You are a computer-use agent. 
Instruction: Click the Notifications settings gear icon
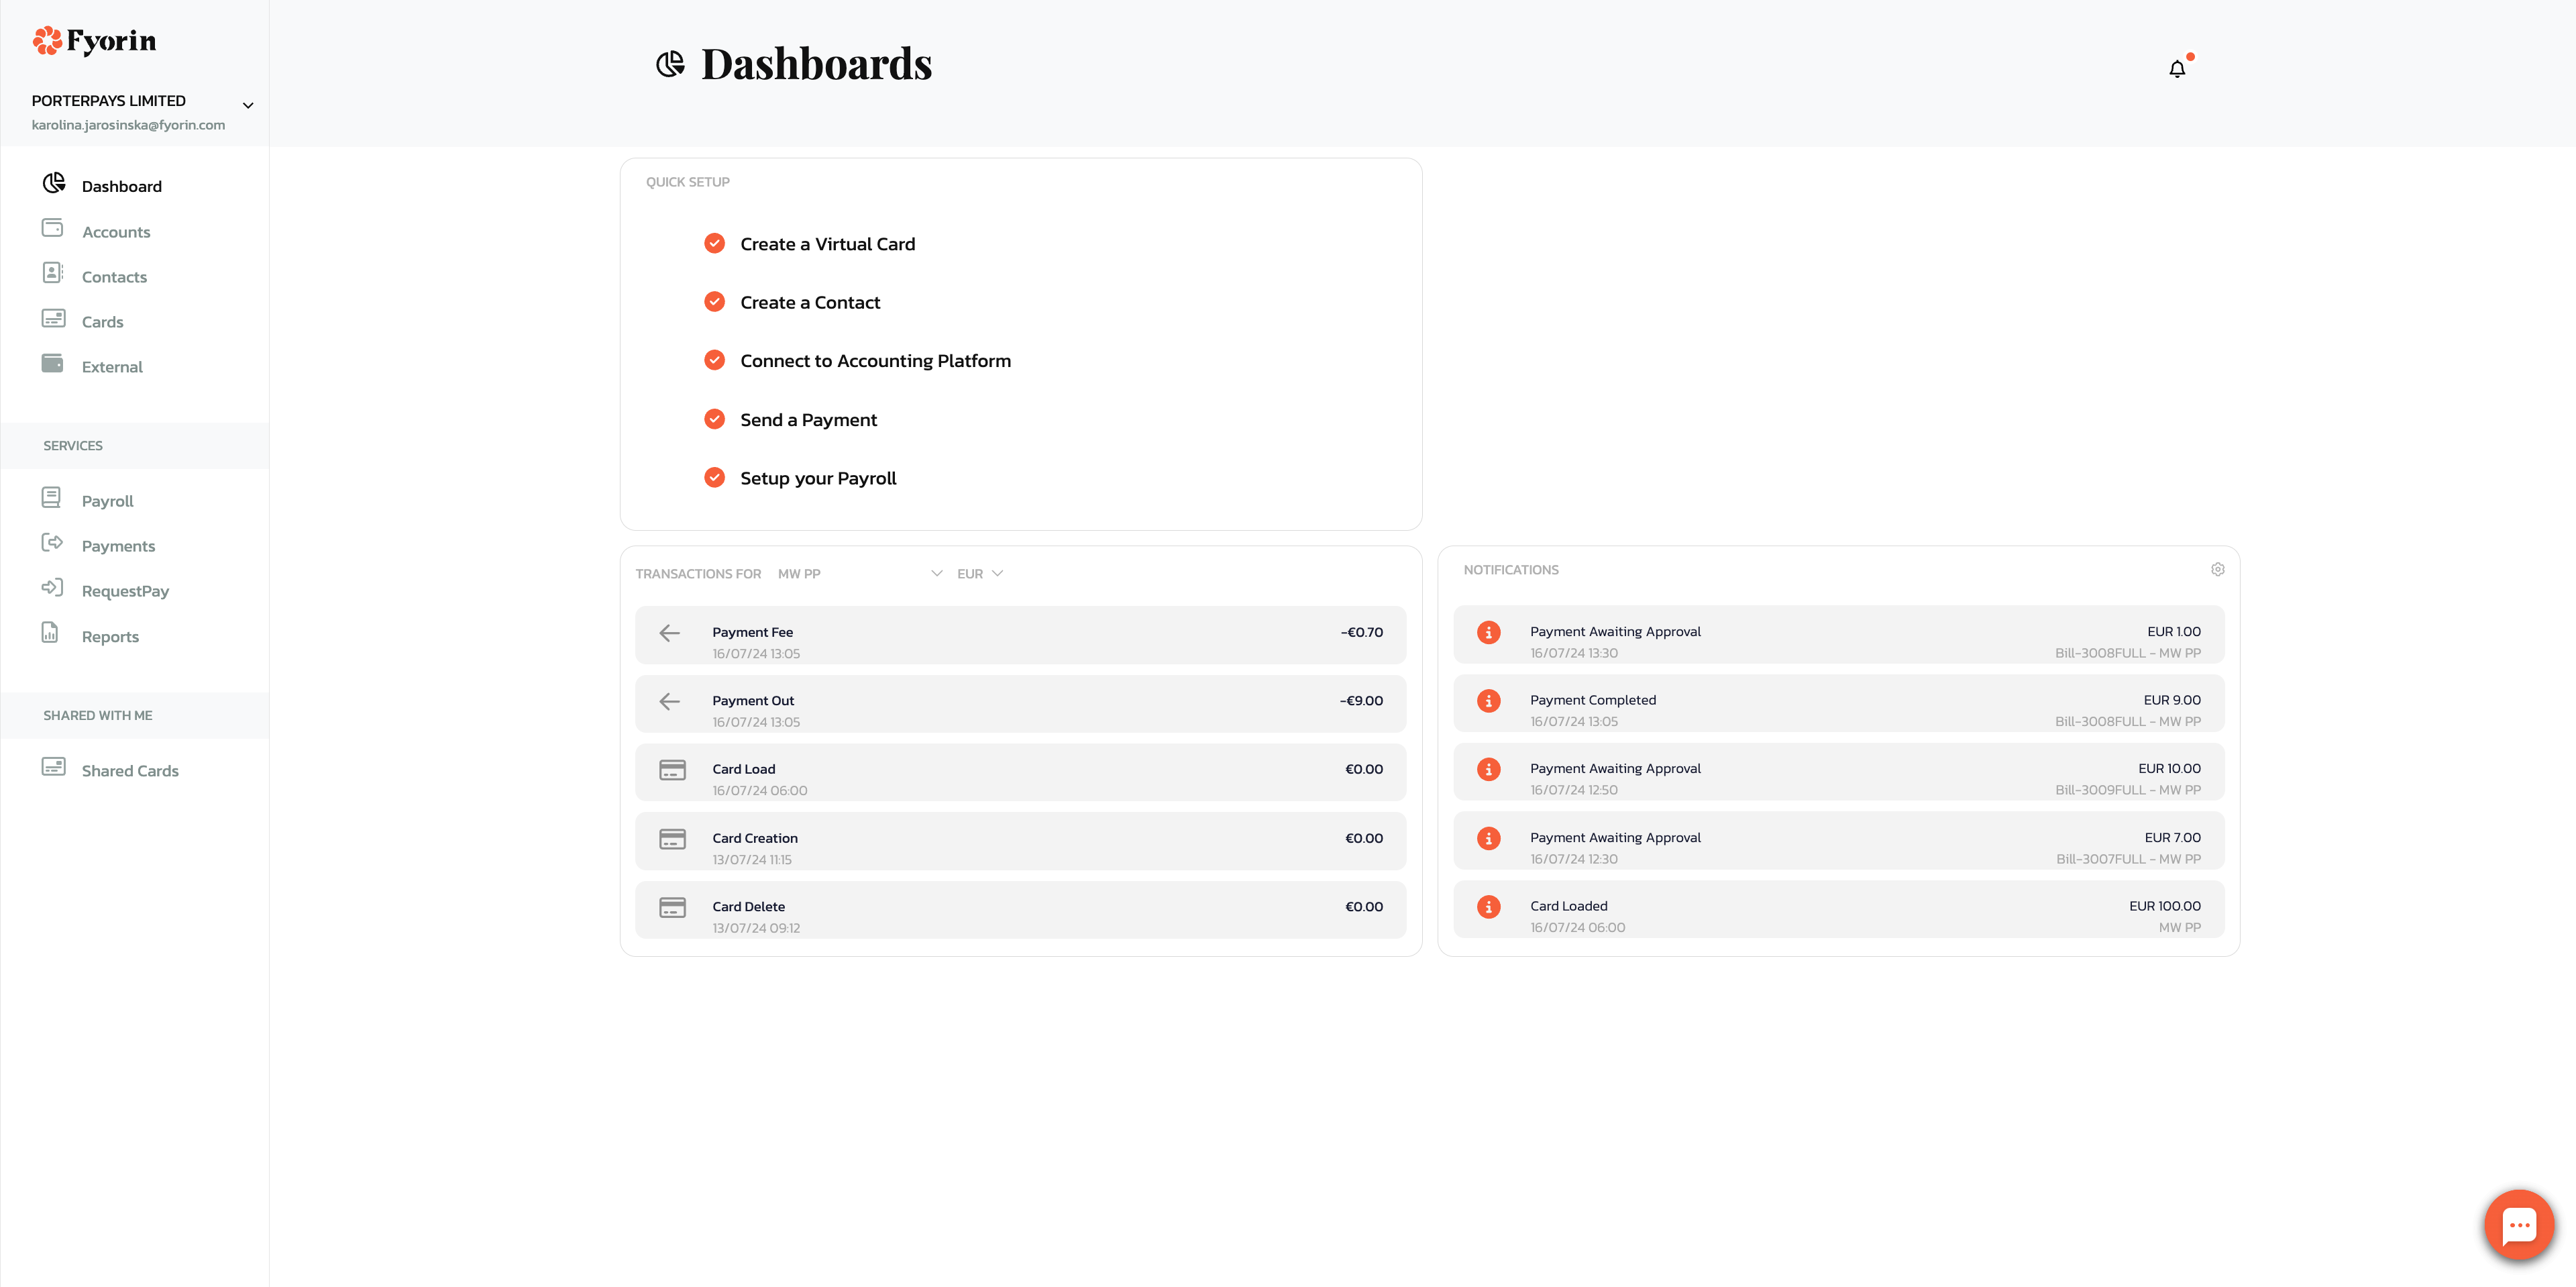pos(2218,569)
